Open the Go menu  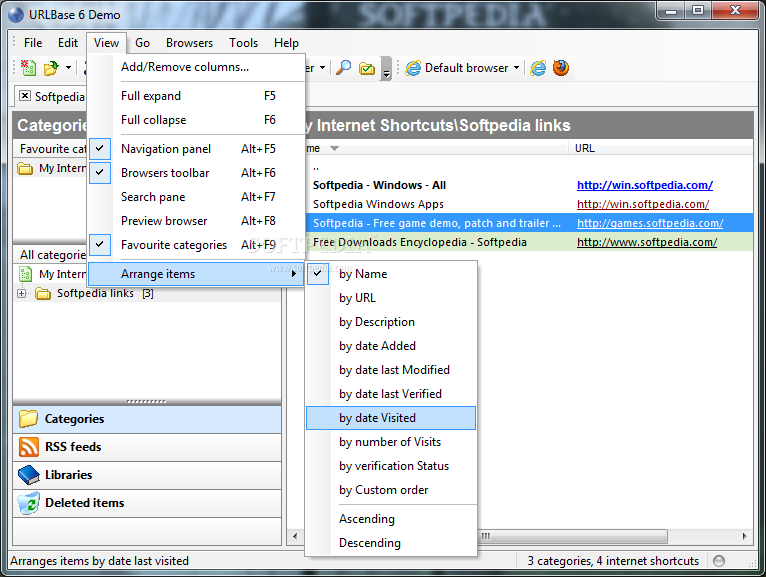[x=142, y=43]
